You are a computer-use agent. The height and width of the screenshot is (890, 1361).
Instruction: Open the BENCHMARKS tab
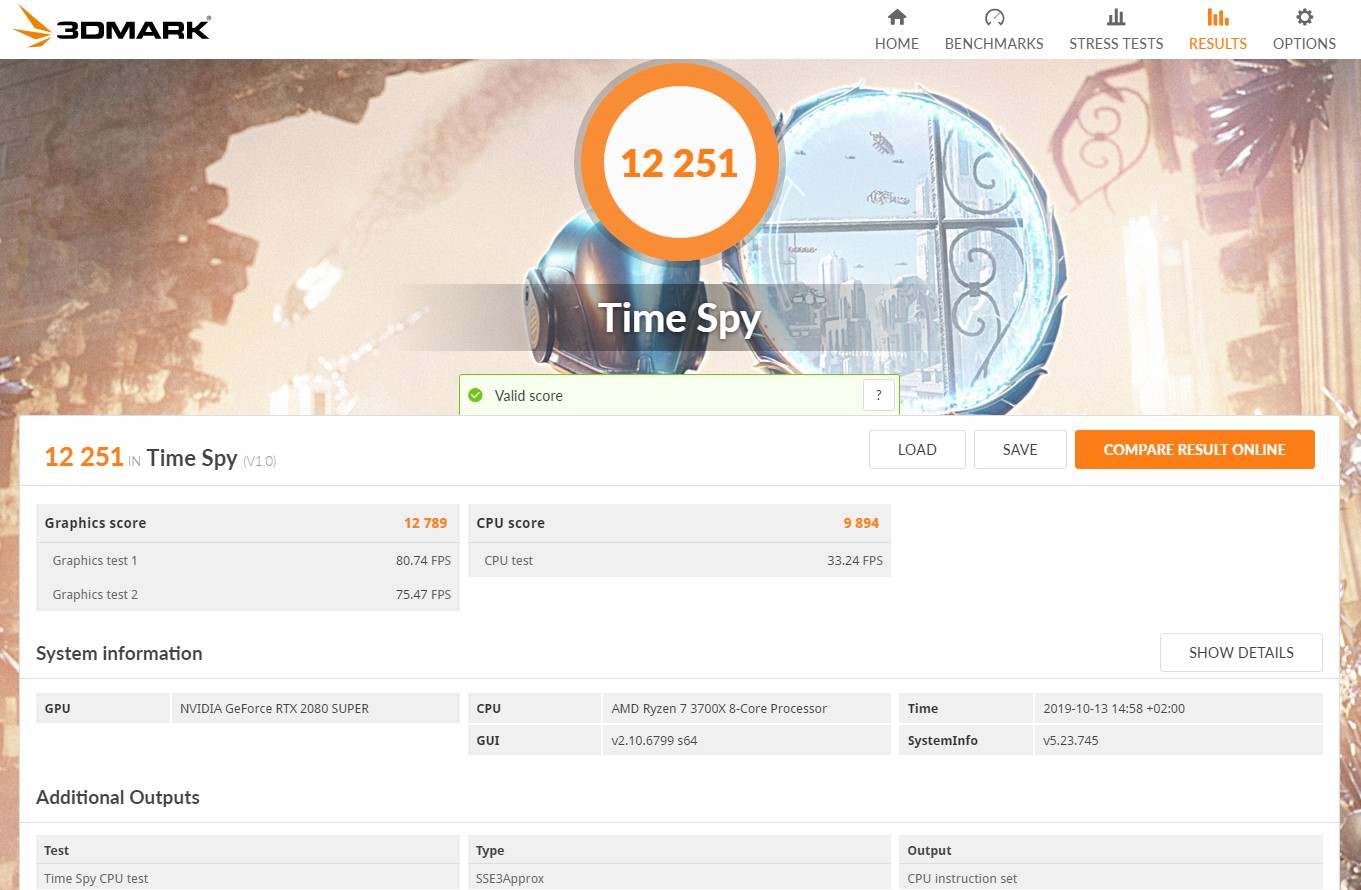pyautogui.click(x=994, y=29)
